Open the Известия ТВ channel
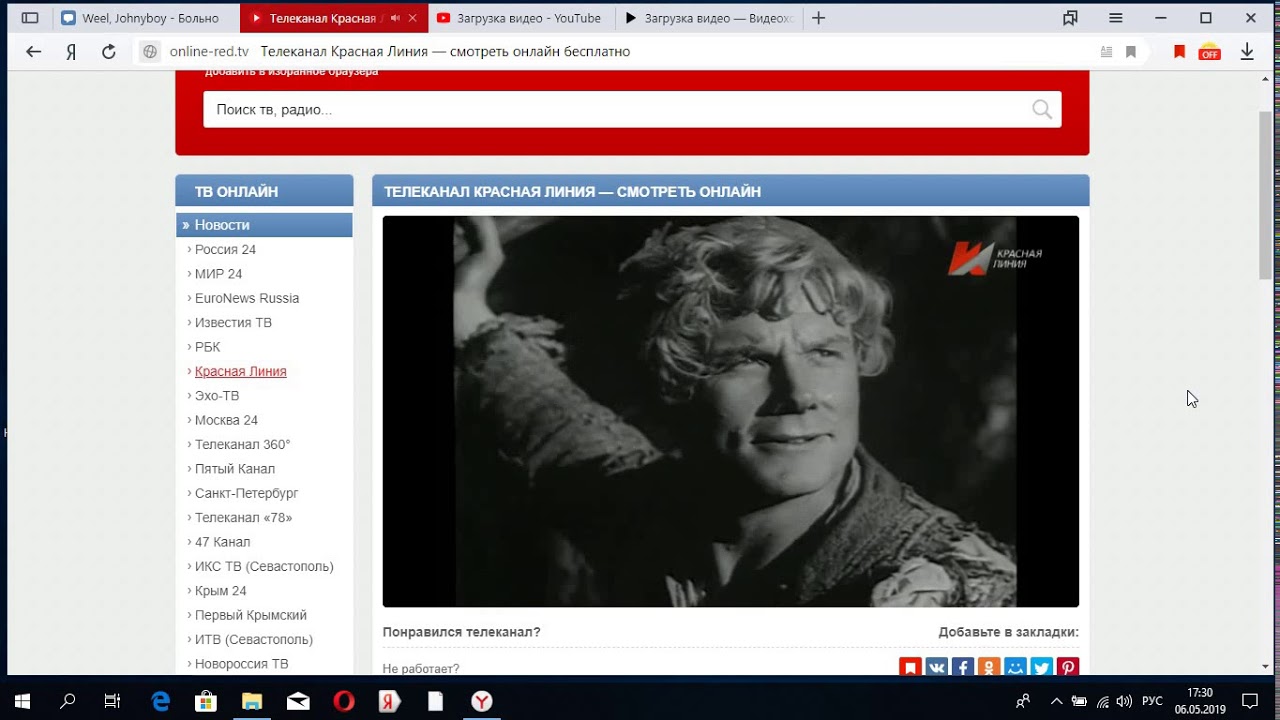 (x=233, y=322)
